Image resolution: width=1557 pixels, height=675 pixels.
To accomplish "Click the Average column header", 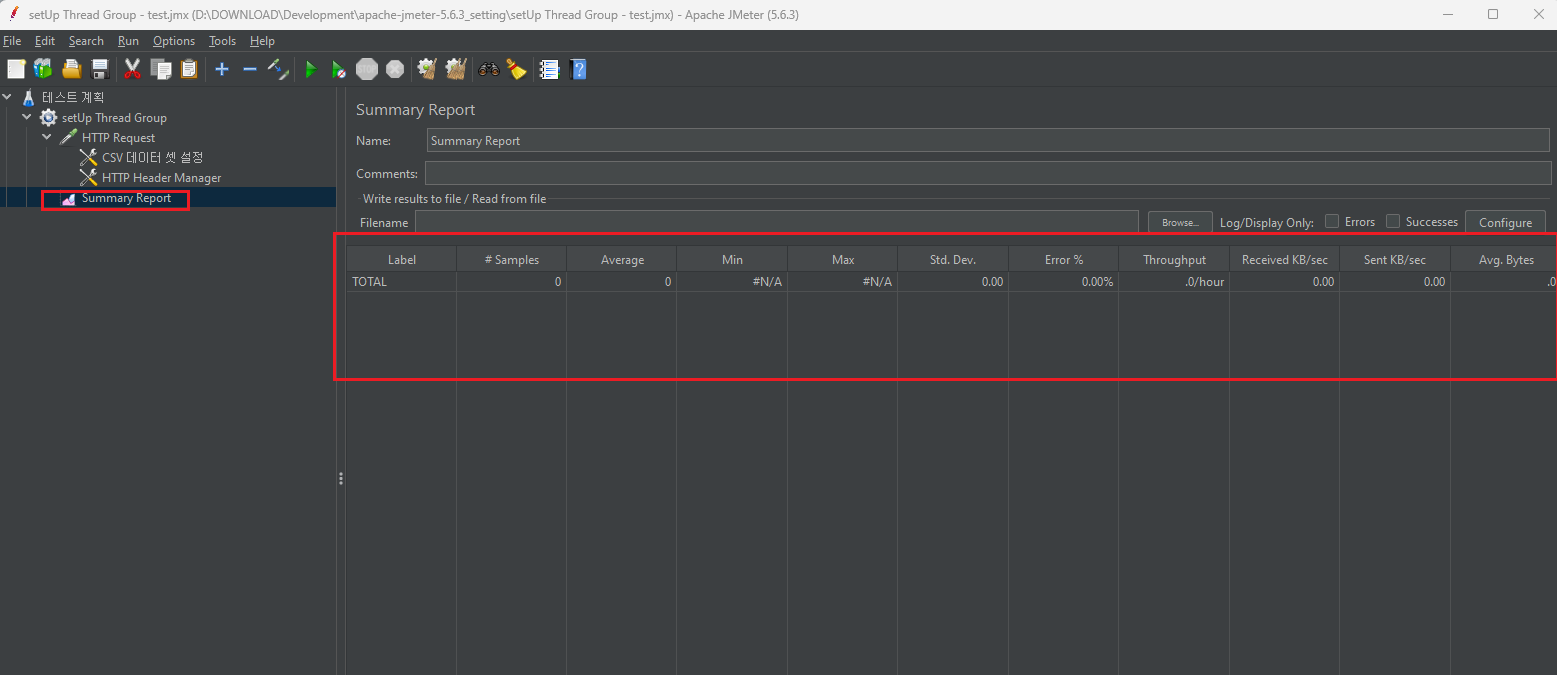I will point(622,259).
